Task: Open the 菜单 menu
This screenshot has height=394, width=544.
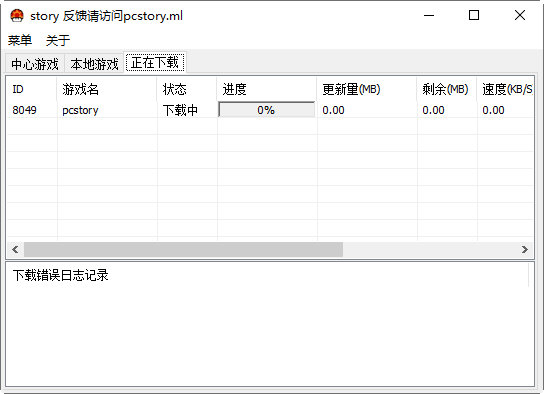Action: click(20, 40)
